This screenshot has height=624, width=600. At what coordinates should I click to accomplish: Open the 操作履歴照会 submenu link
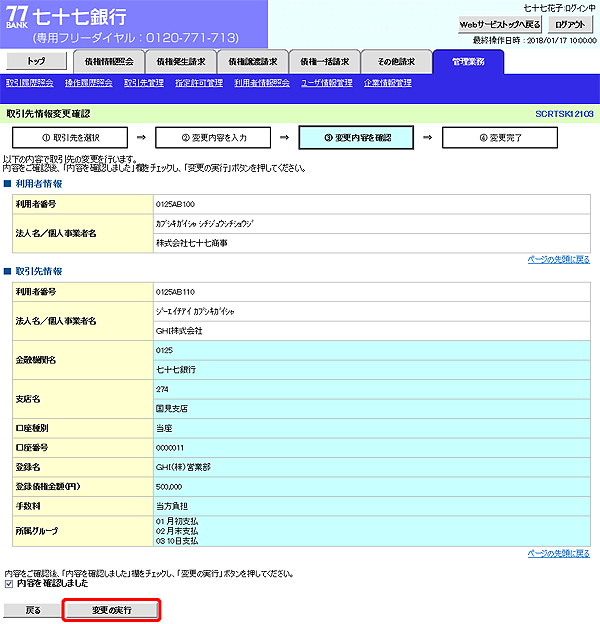(x=88, y=83)
